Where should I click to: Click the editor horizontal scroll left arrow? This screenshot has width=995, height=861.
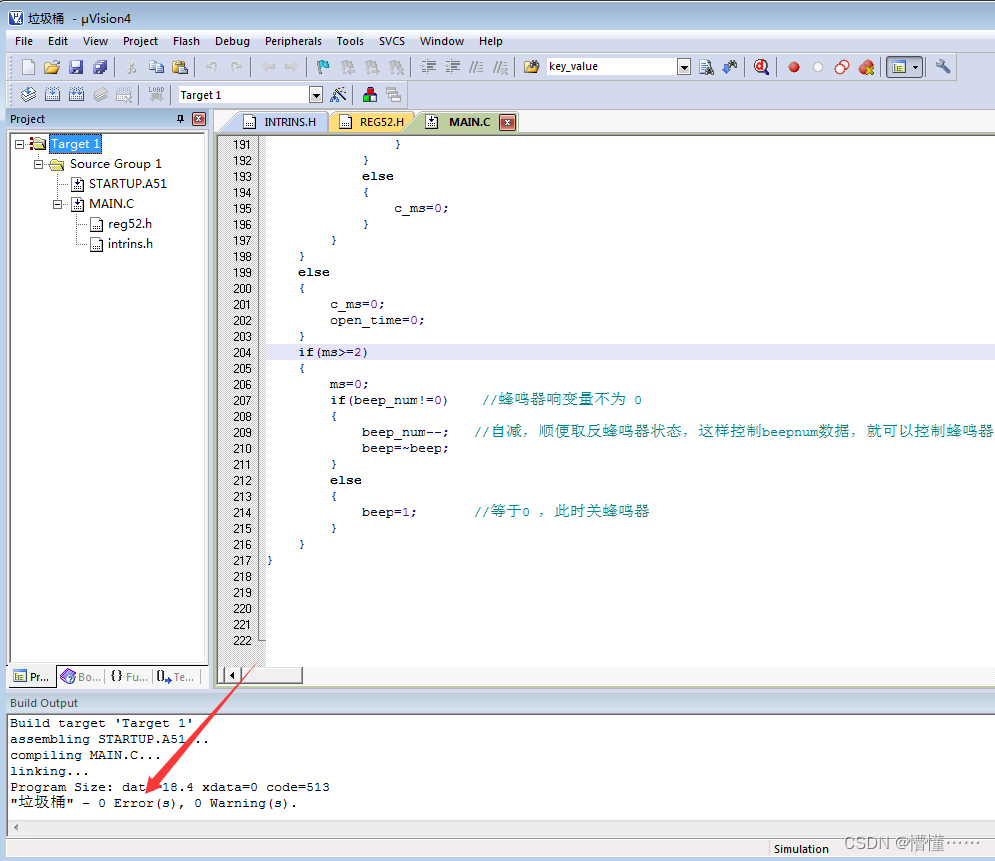pos(232,675)
